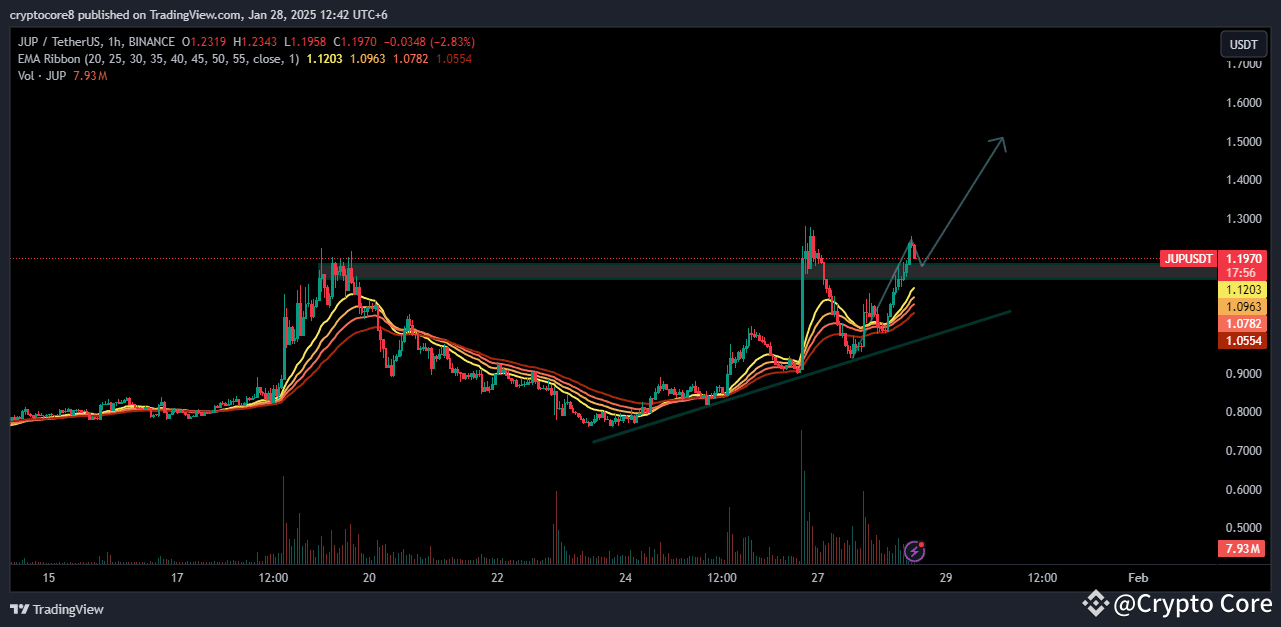Screen dimensions: 1281x627
Task: Click the red notification dot on the trade icon
Action: click(x=921, y=545)
